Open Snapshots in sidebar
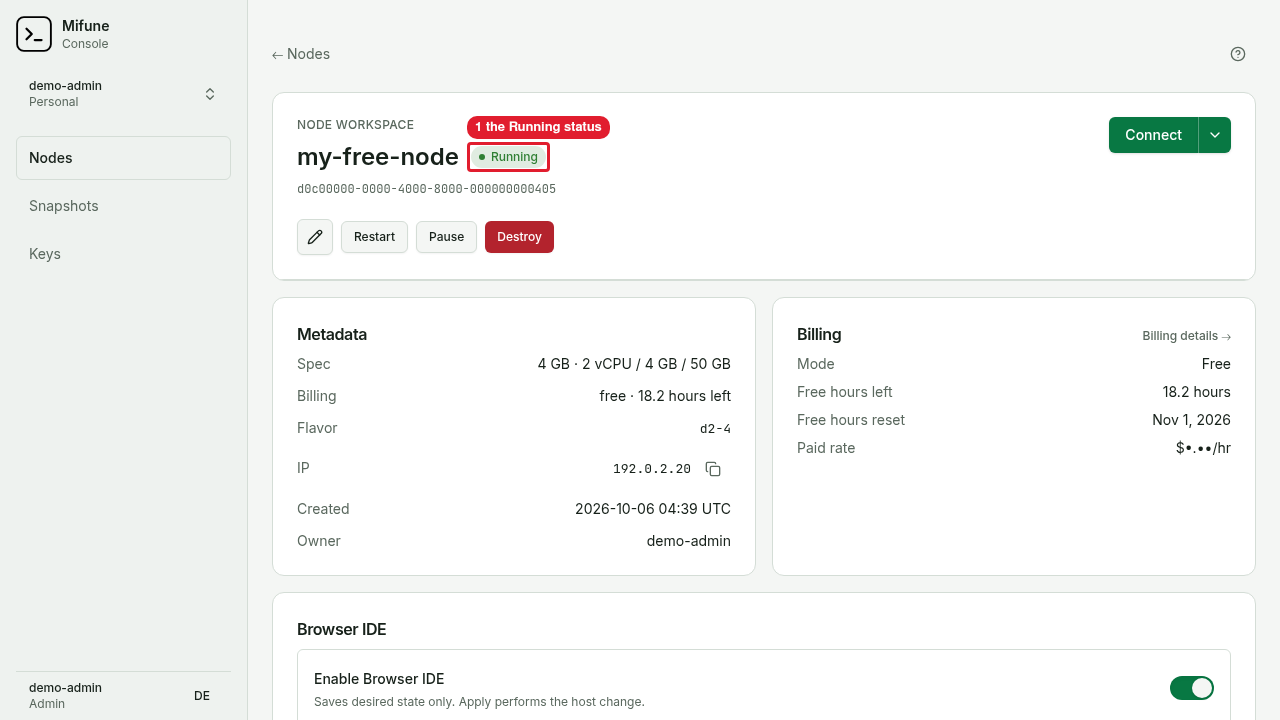Image resolution: width=1280 pixels, height=720 pixels. coord(123,206)
